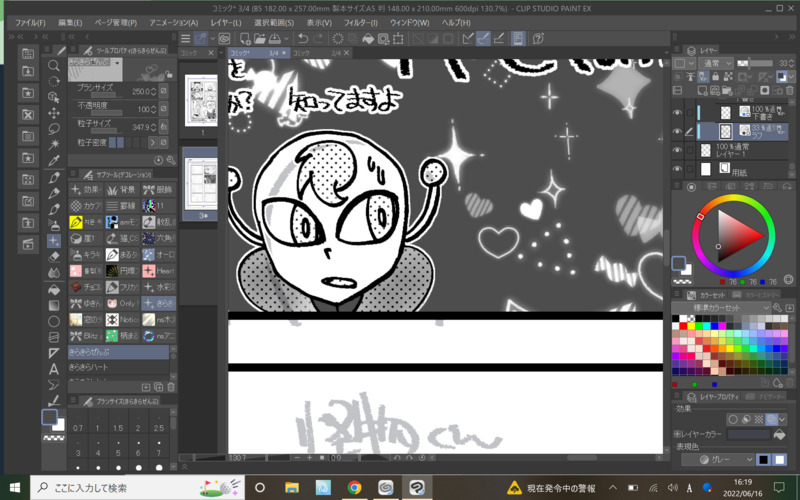The height and width of the screenshot is (500, 800).
Task: Toggle the lighthouse reference layer icon
Action: [690, 77]
